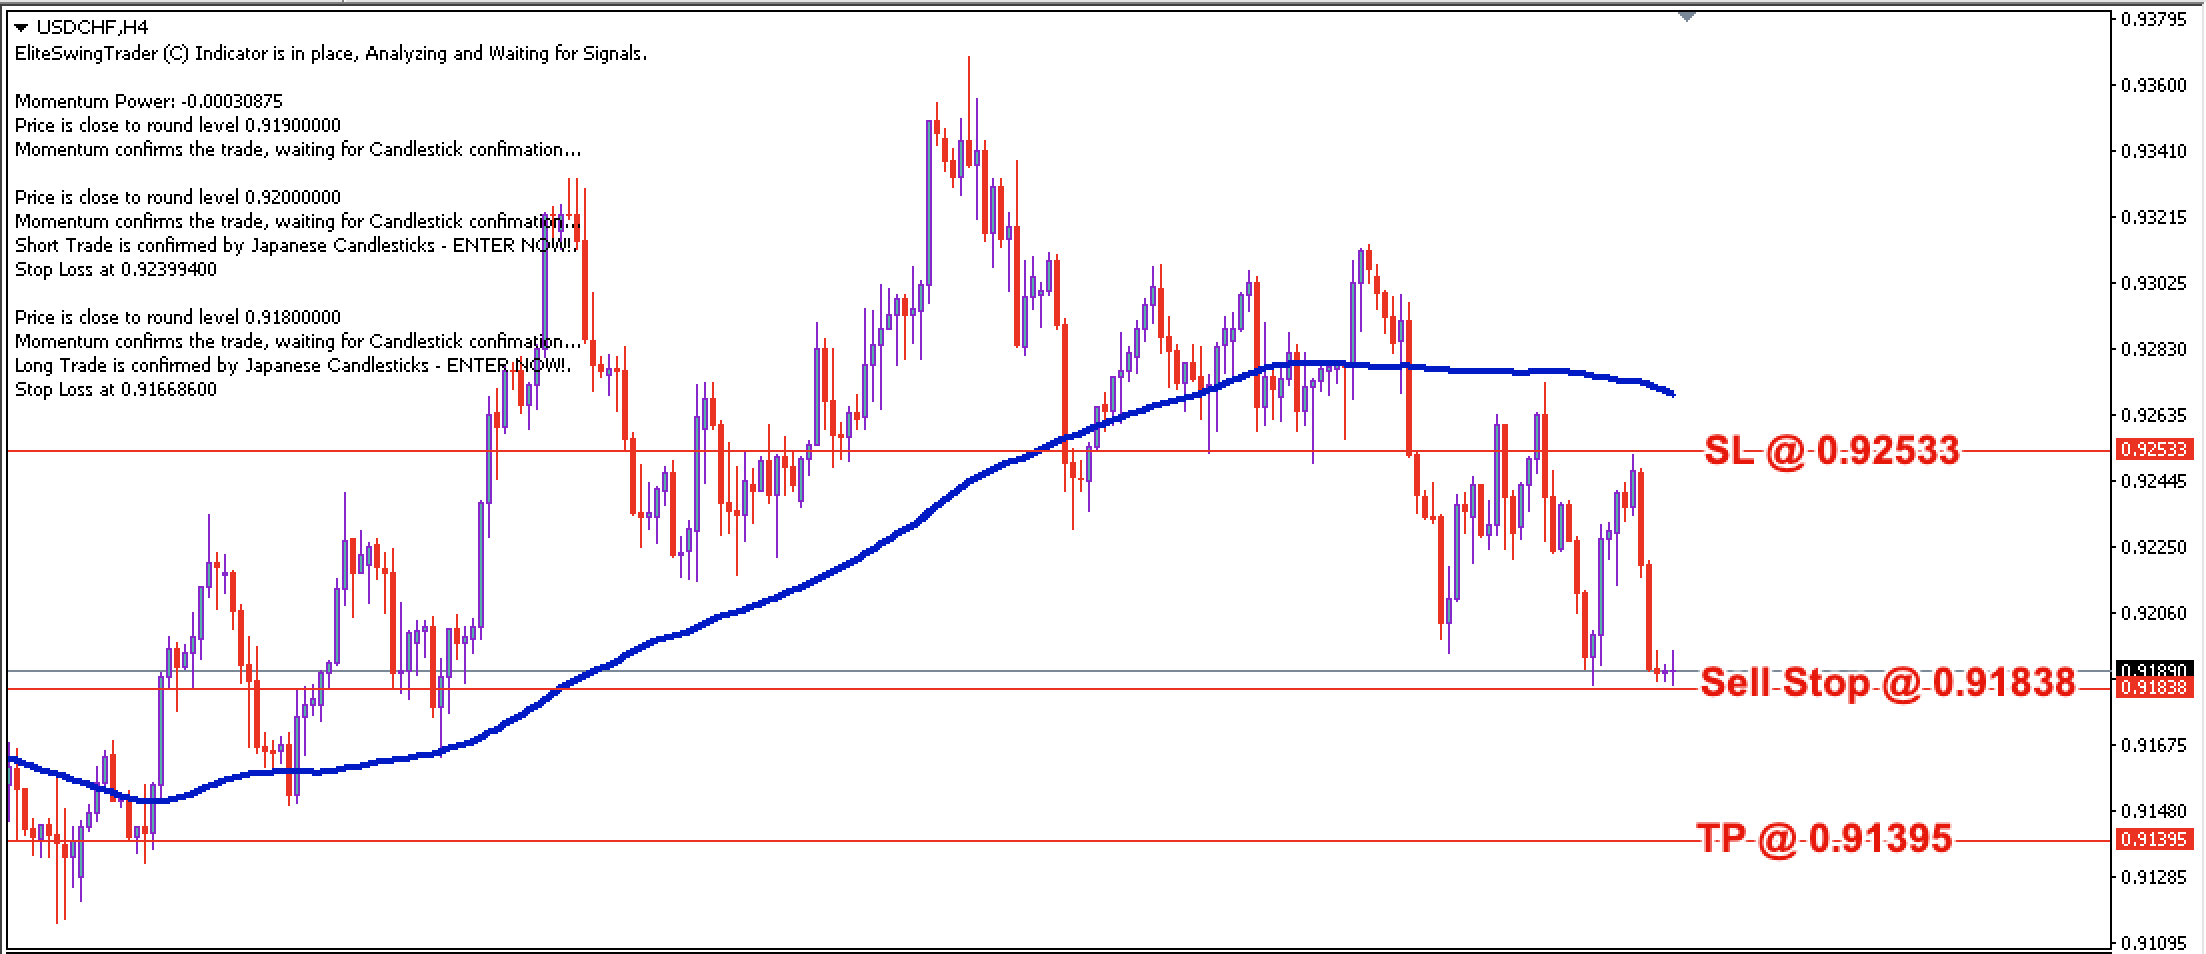2206x954 pixels.
Task: Click the Stop Loss at 0.92399400 text
Action: coord(116,270)
